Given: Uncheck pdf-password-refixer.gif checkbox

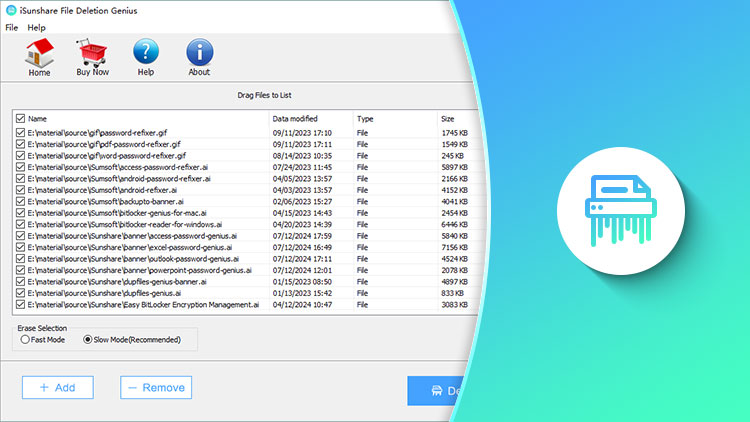Looking at the screenshot, I should pyautogui.click(x=20, y=144).
